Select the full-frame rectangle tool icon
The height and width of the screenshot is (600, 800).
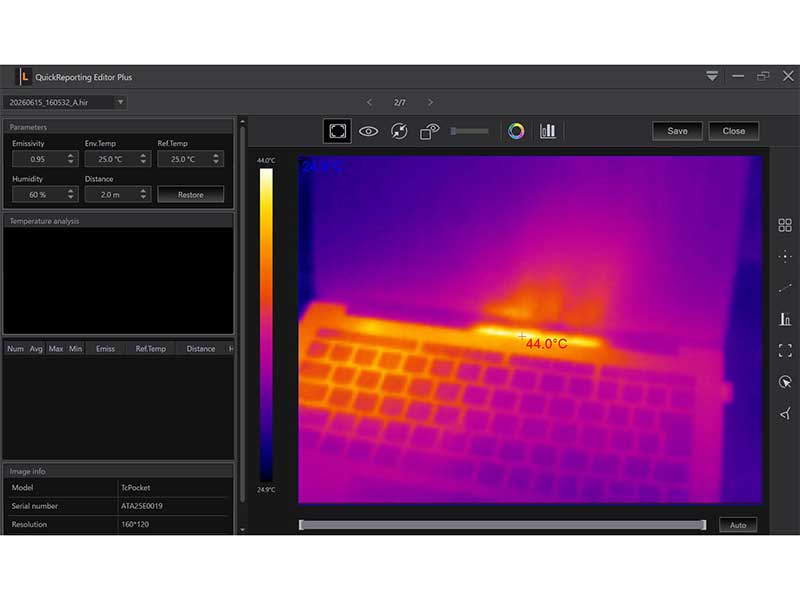click(x=337, y=131)
